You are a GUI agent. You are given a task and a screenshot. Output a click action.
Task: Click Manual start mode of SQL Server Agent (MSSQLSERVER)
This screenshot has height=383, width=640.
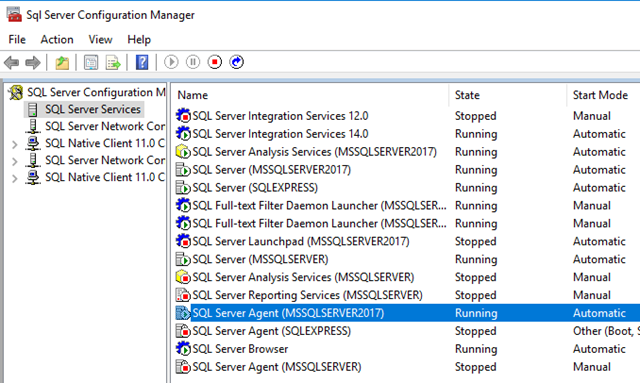pyautogui.click(x=592, y=367)
